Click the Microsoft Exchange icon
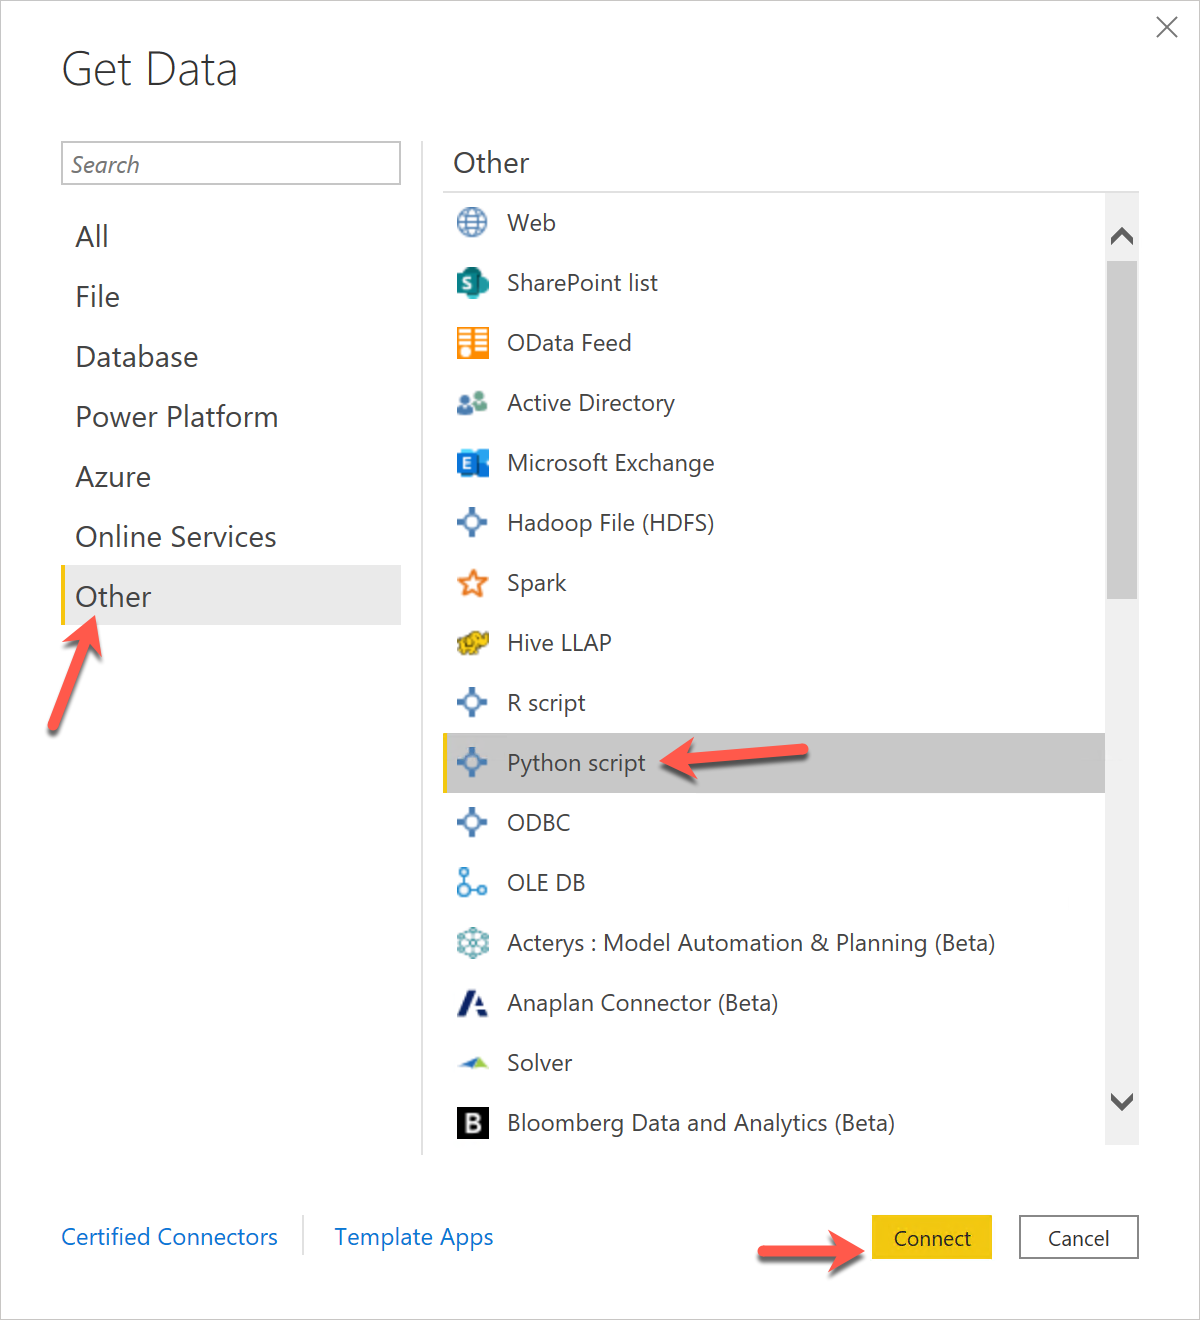The width and height of the screenshot is (1200, 1320). click(x=472, y=463)
